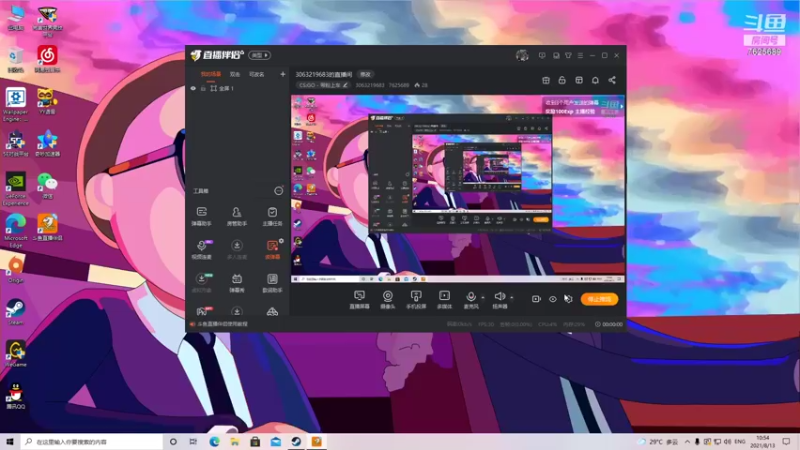Click the live preview canvas
Screen dimensions: 800x450
[458, 188]
